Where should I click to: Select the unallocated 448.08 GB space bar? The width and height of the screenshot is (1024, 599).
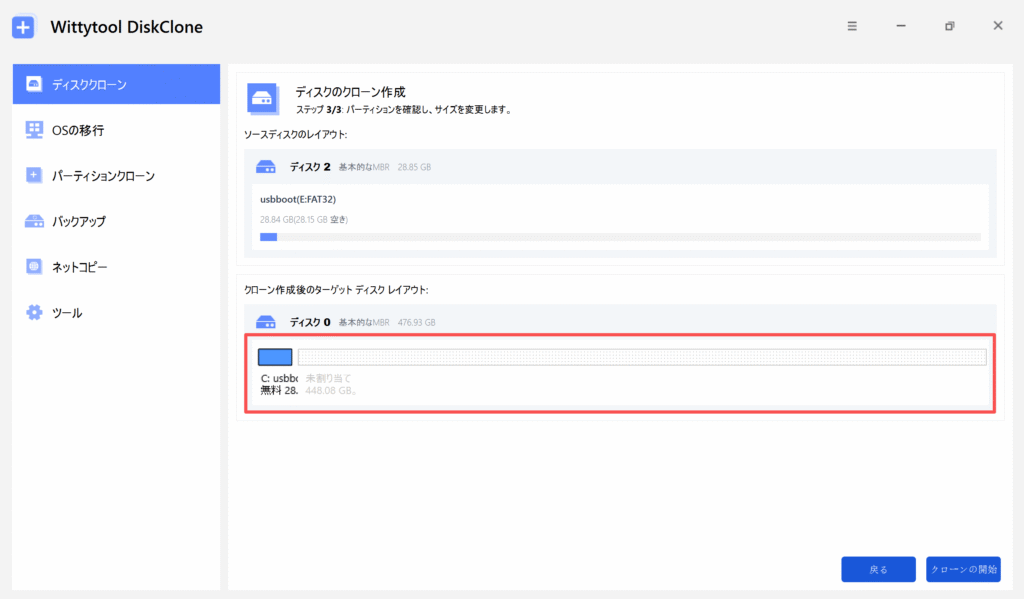click(x=642, y=357)
